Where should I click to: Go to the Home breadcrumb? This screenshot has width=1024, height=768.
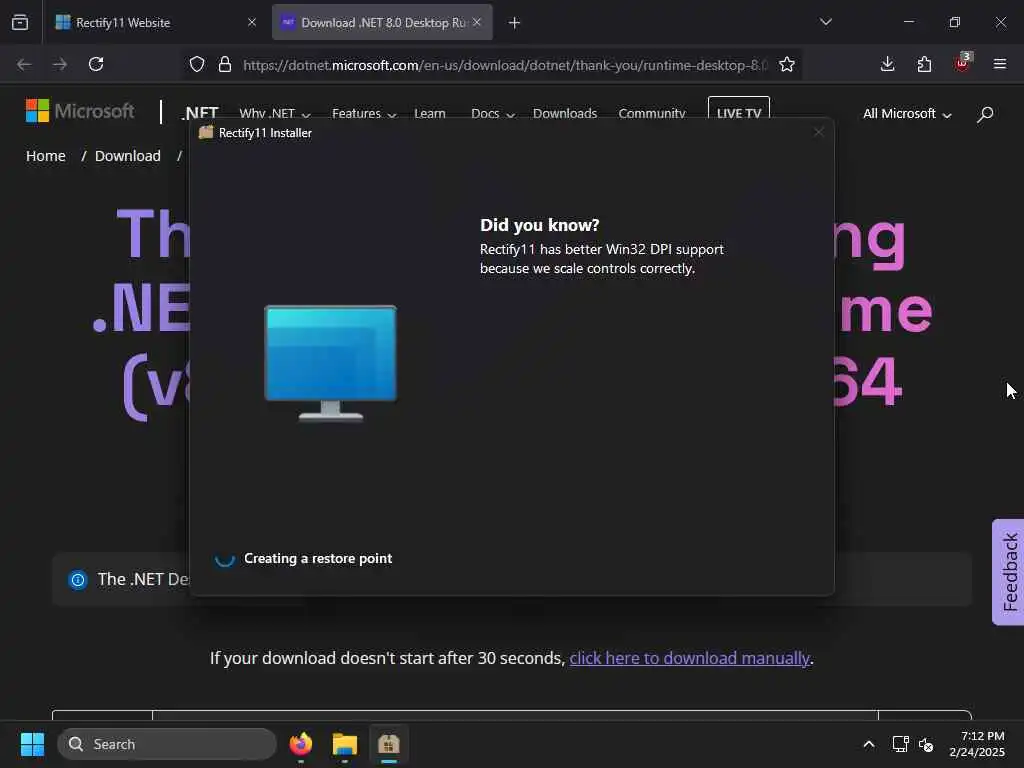click(x=46, y=156)
